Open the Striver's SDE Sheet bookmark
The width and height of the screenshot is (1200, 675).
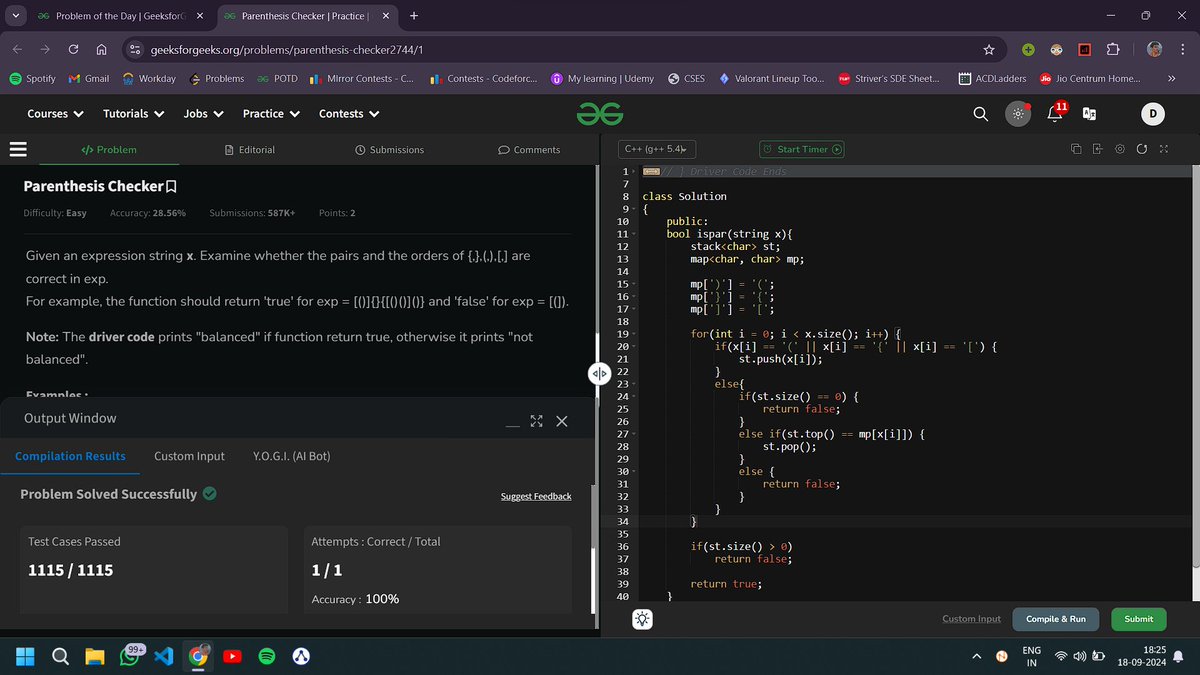[x=889, y=78]
